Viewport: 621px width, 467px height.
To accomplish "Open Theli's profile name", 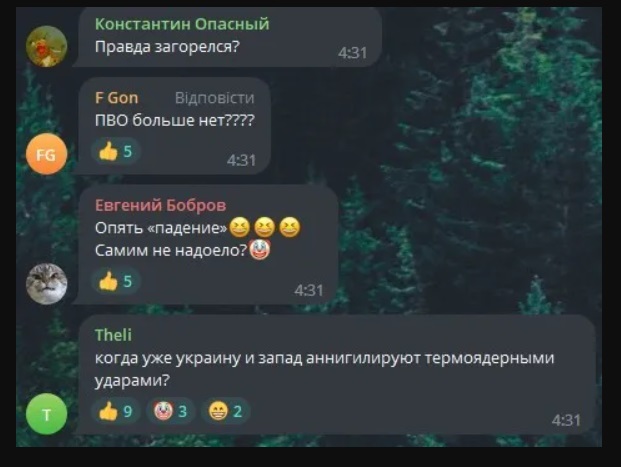I will pyautogui.click(x=113, y=335).
